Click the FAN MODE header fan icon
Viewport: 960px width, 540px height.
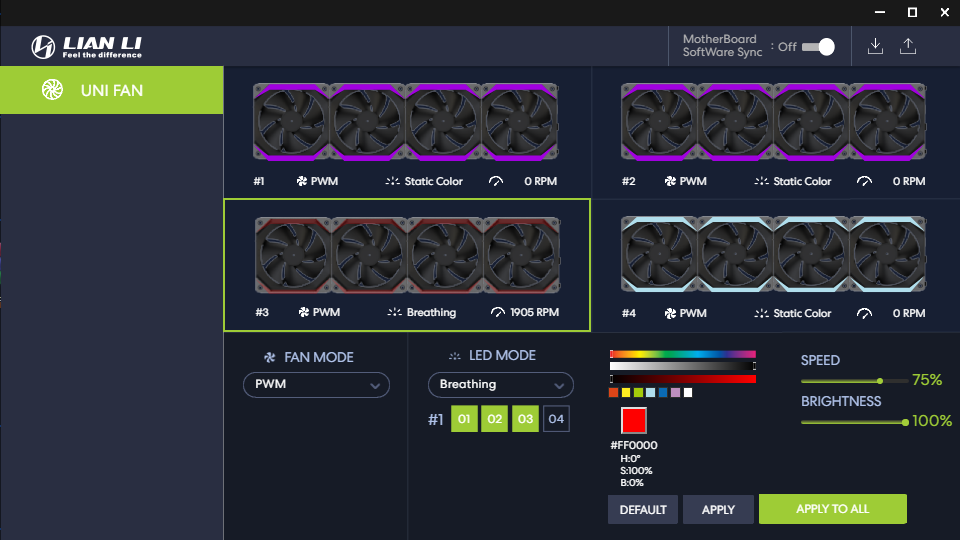pos(269,358)
